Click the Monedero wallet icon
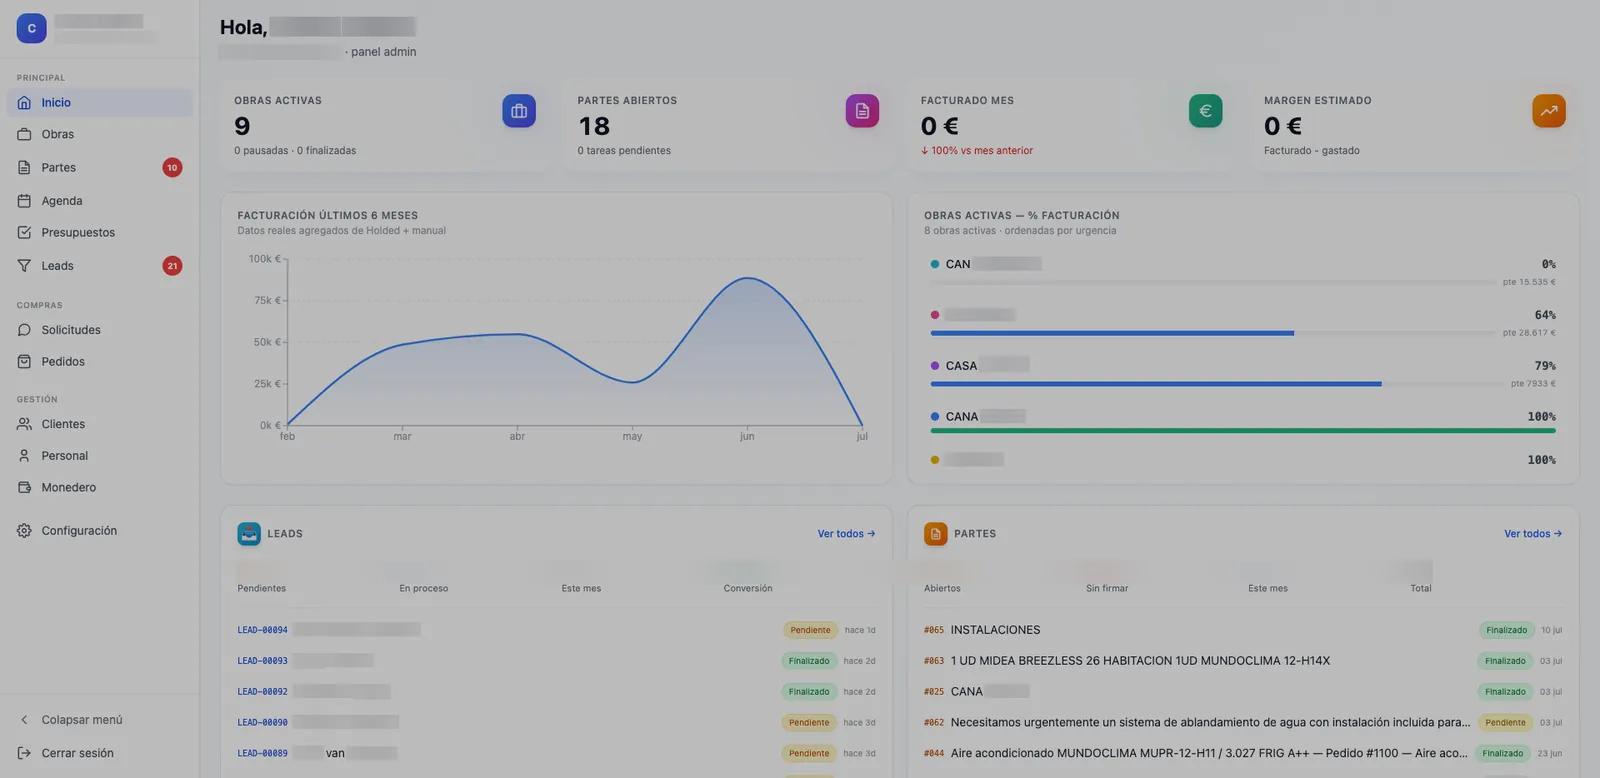Image resolution: width=1600 pixels, height=778 pixels. pos(24,488)
